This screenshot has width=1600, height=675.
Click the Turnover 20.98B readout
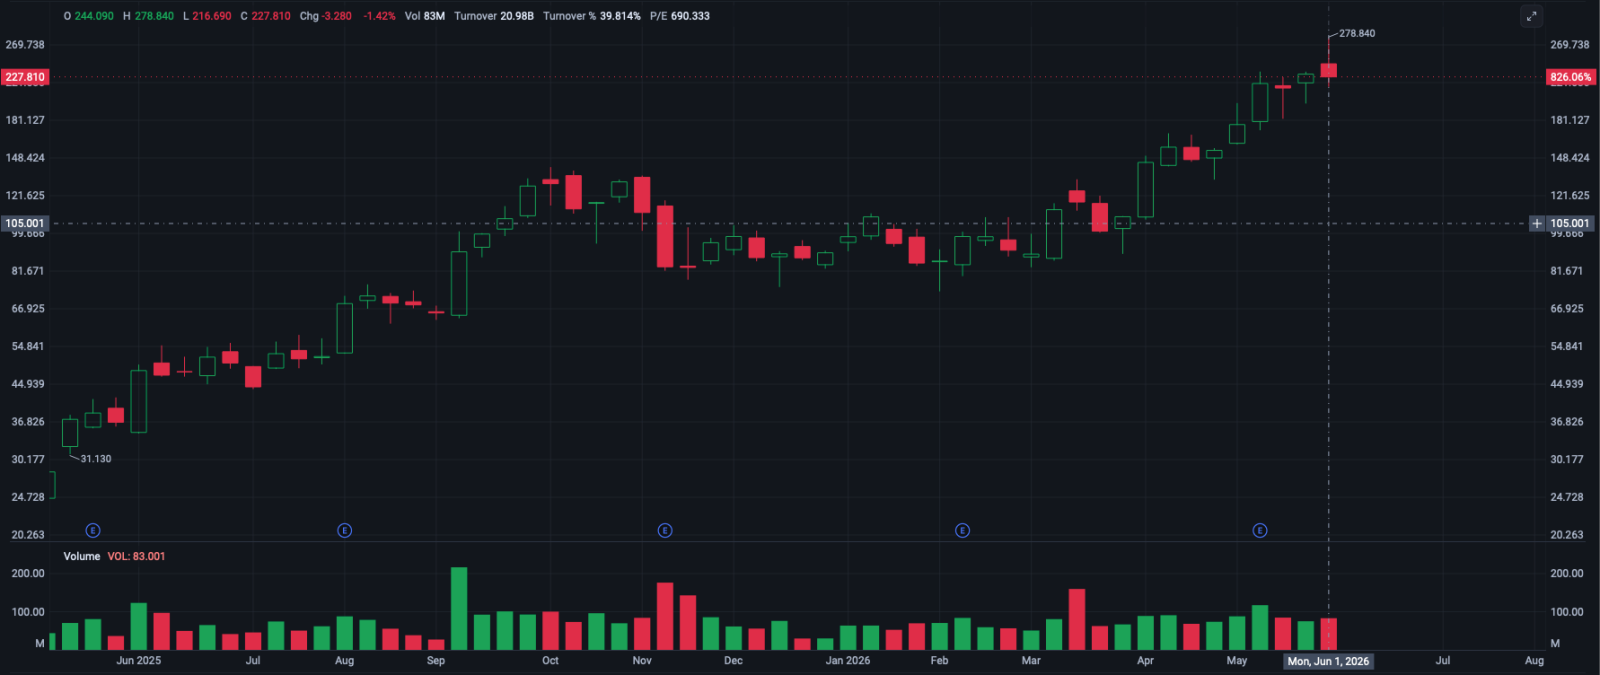coord(494,16)
